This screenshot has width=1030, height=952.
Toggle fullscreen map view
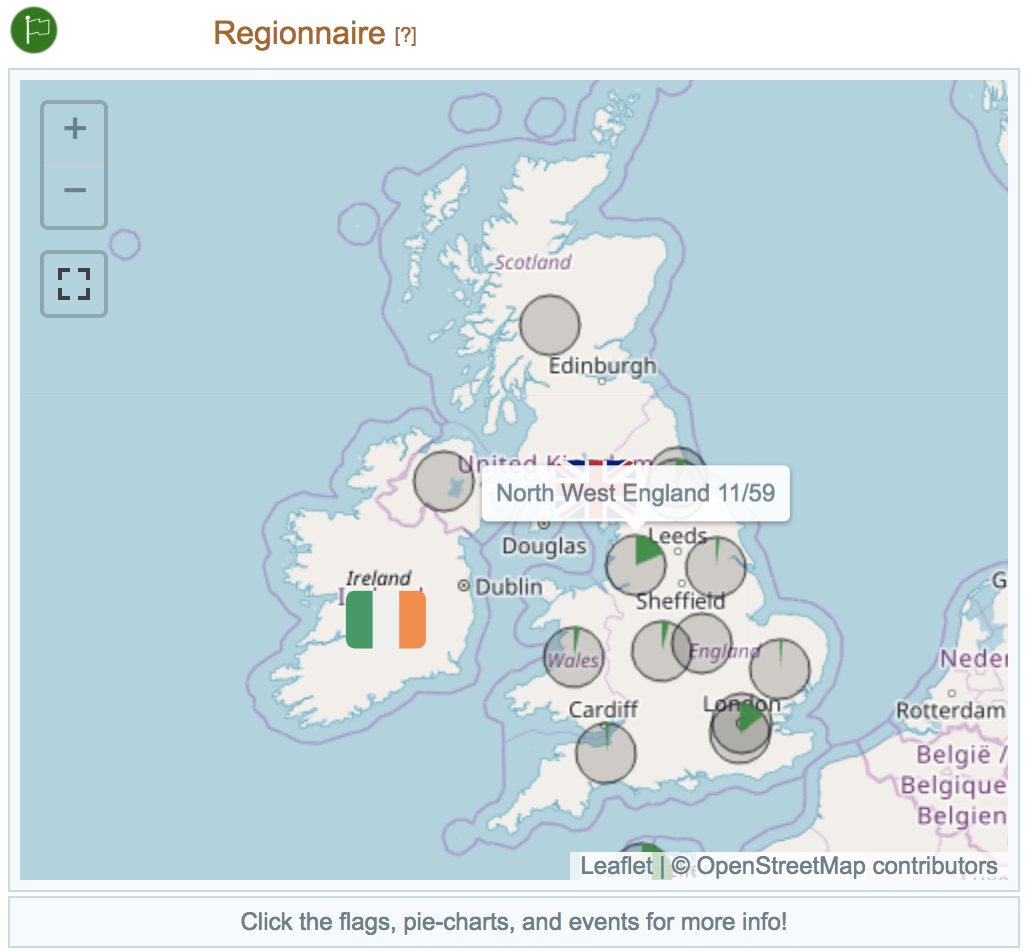tap(74, 284)
